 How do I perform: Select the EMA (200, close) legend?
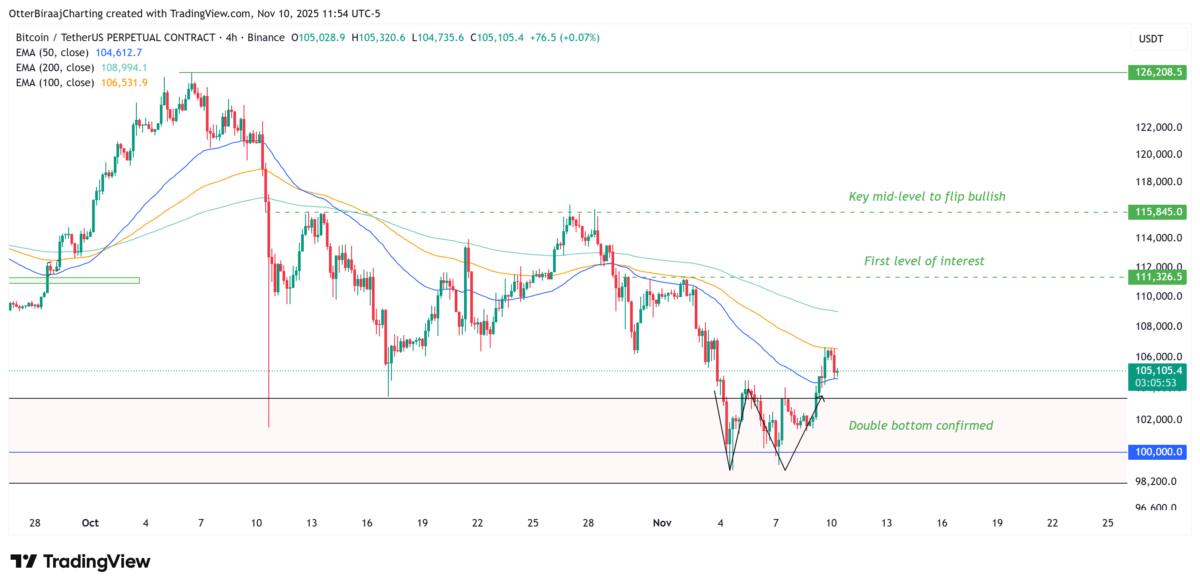coord(53,67)
